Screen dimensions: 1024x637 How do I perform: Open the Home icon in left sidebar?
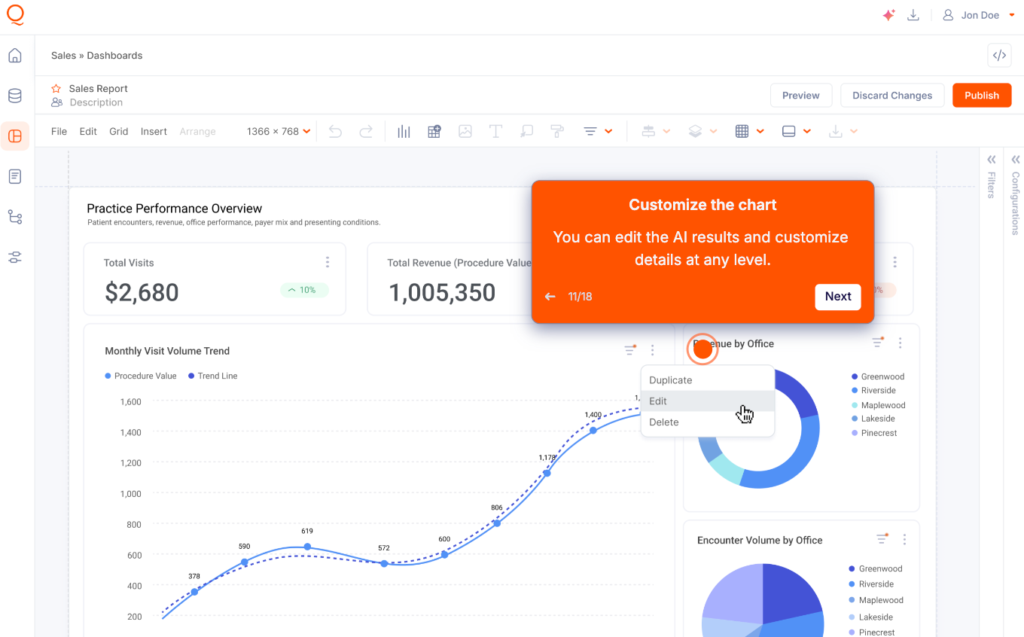[x=15, y=55]
